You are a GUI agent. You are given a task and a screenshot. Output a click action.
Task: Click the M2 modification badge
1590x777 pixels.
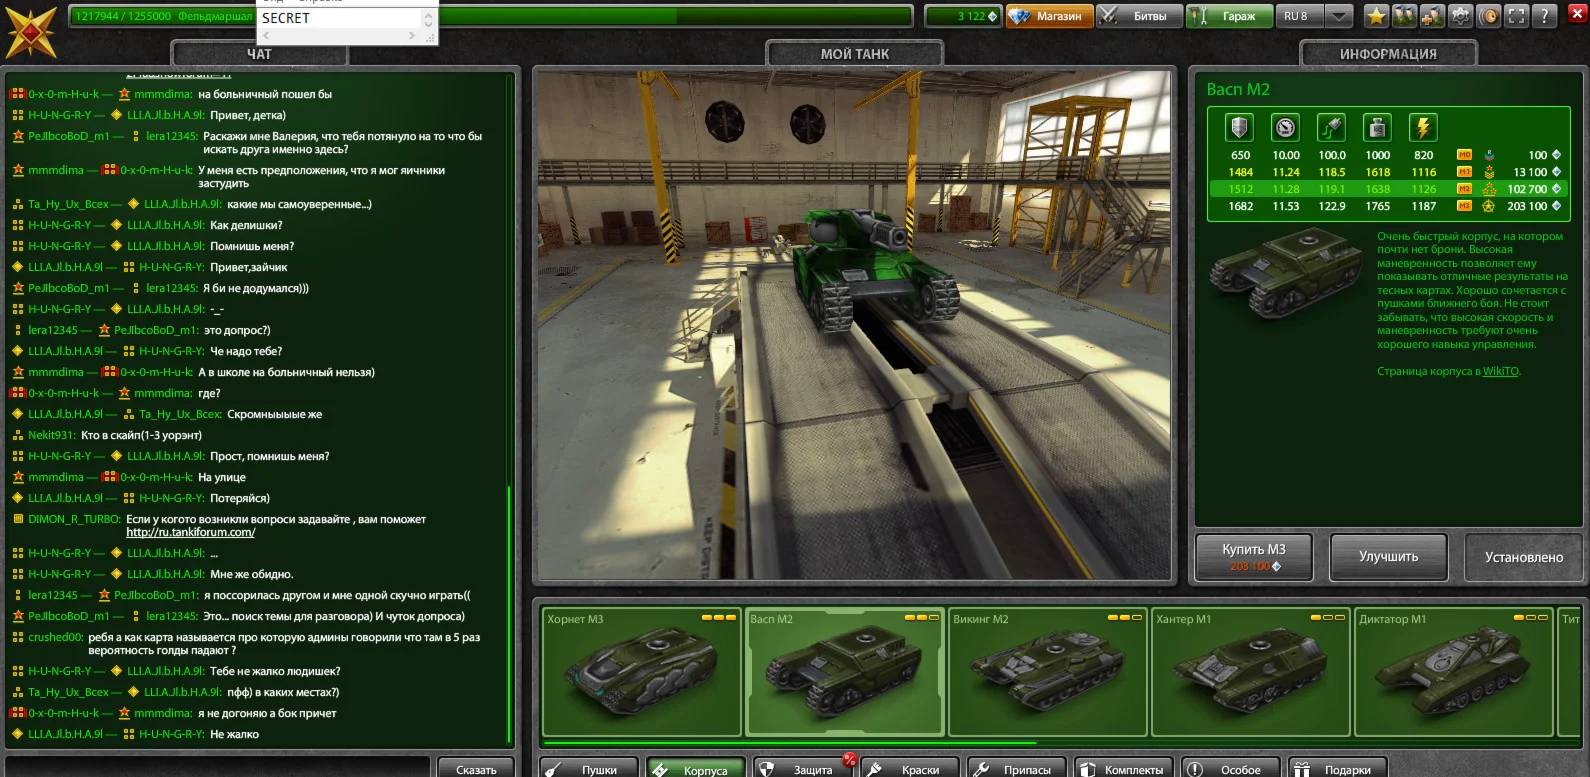click(1464, 189)
